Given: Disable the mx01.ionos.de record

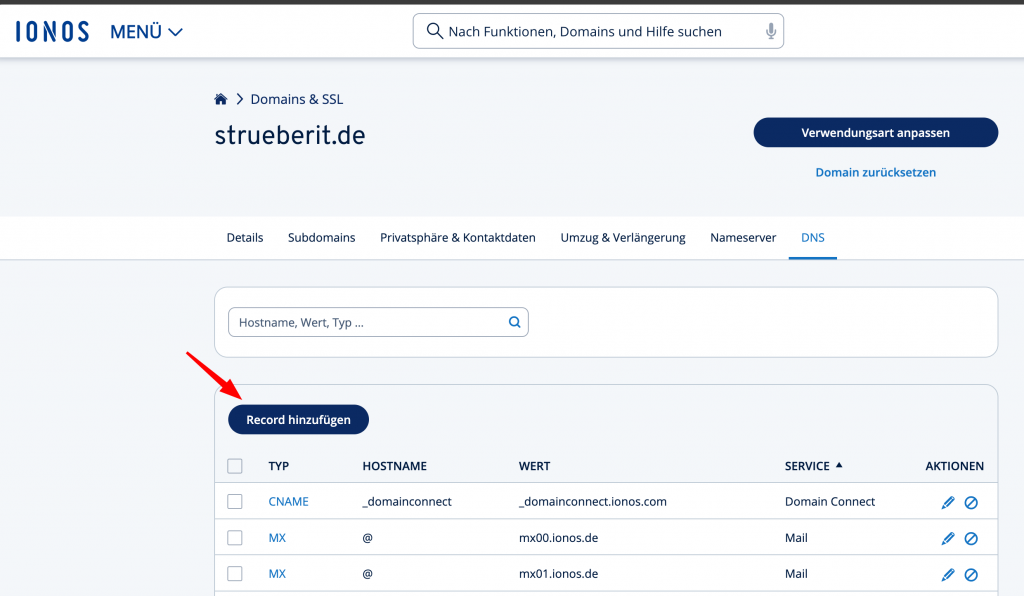Looking at the screenshot, I should 971,574.
